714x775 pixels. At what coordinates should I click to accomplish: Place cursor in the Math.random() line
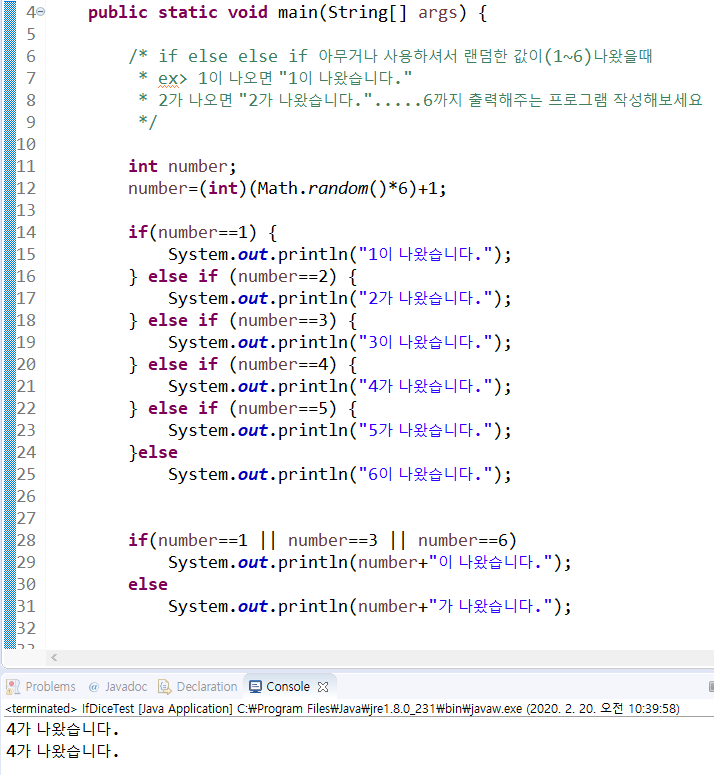[287, 188]
